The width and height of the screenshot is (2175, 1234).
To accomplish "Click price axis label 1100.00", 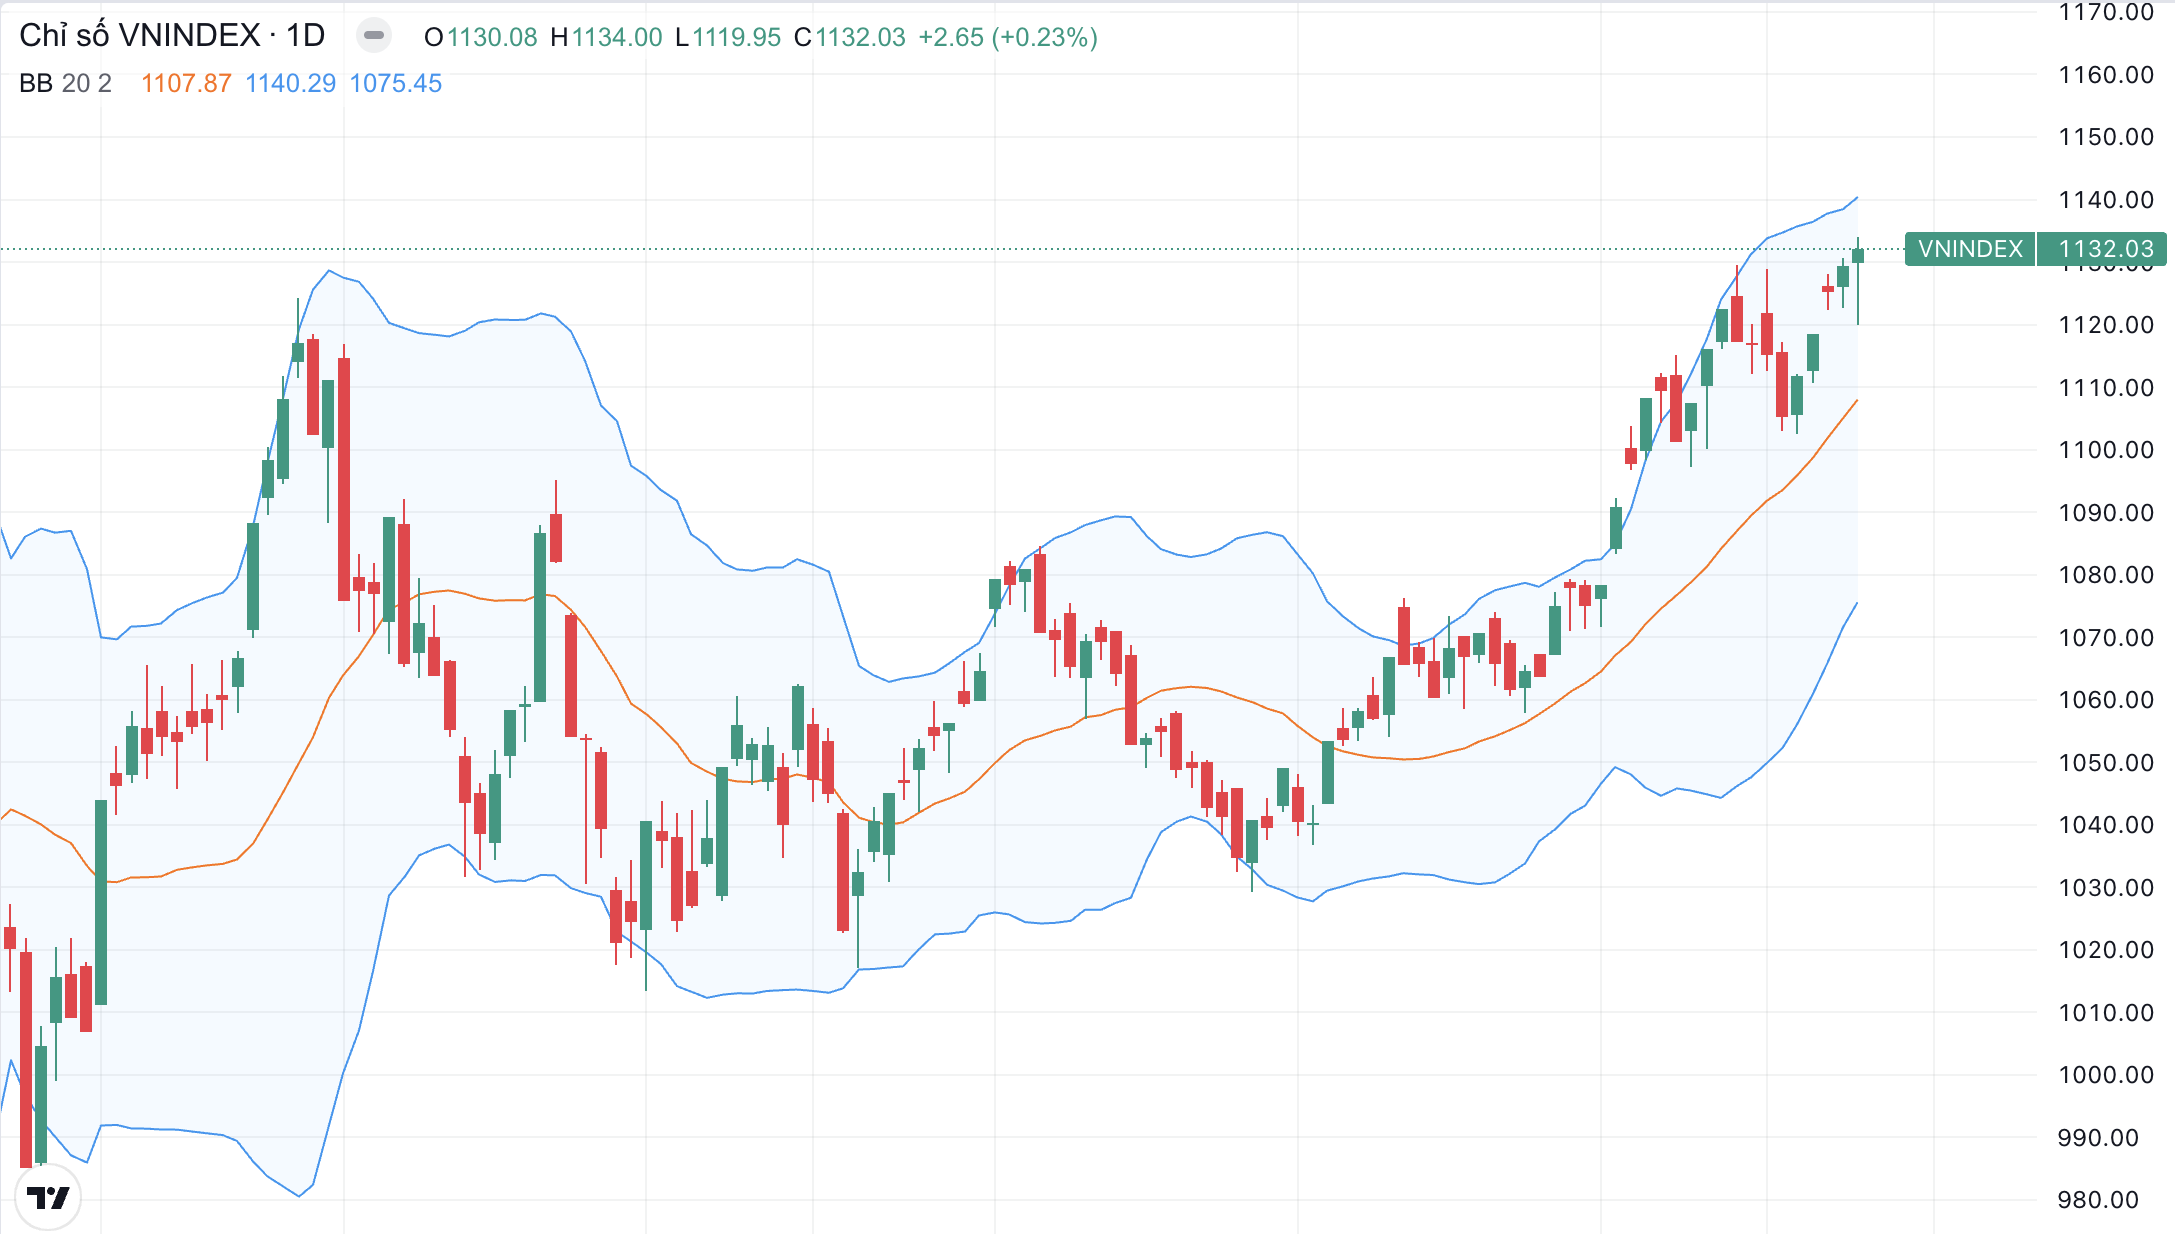I will pyautogui.click(x=2105, y=450).
